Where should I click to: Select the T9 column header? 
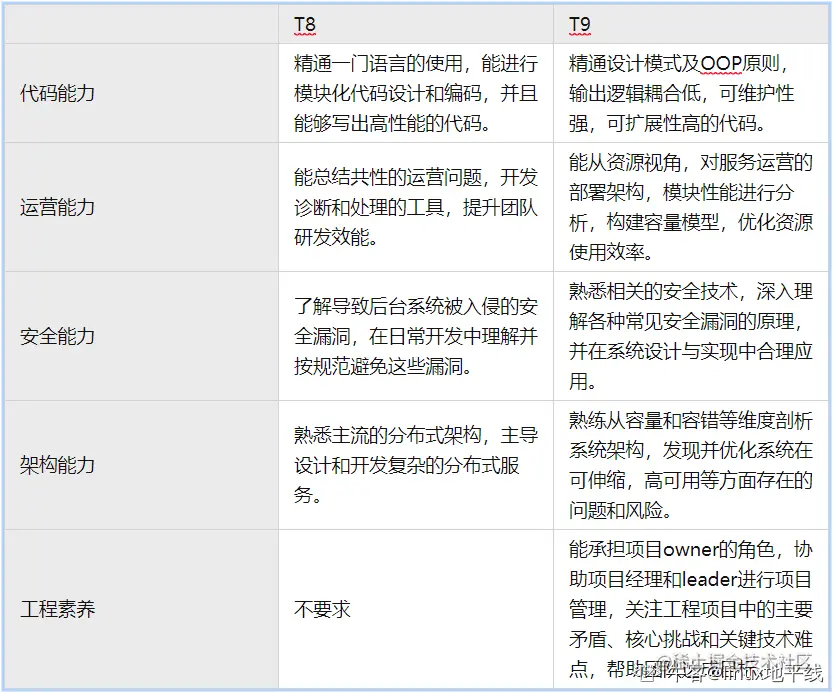point(577,20)
